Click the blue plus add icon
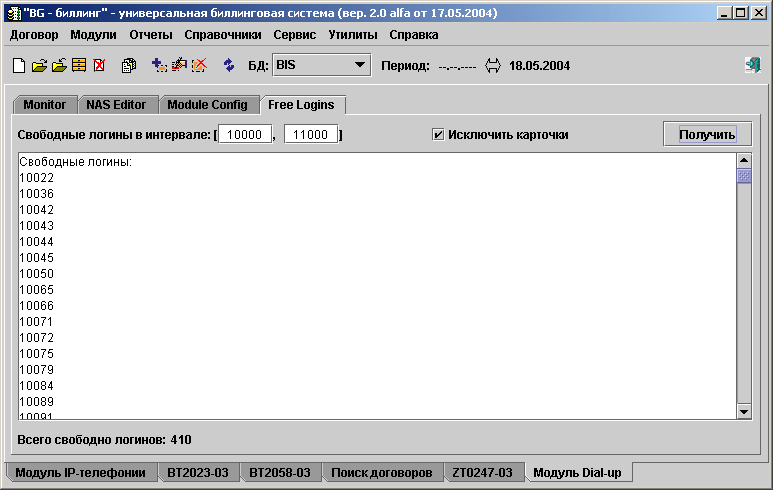This screenshot has width=773, height=490. [159, 66]
